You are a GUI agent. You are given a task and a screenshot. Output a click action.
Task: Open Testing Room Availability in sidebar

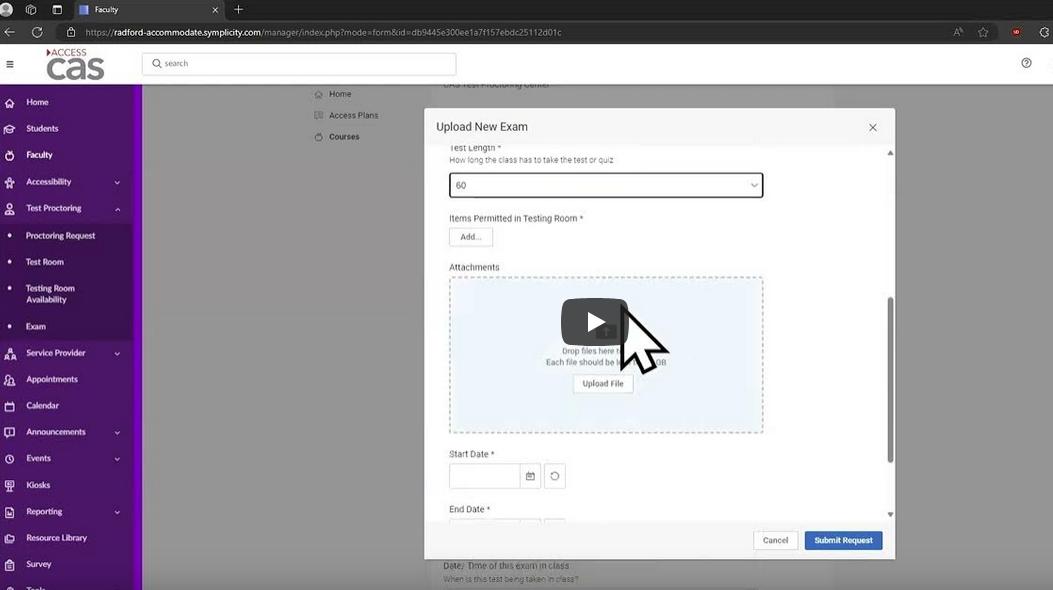click(50, 294)
